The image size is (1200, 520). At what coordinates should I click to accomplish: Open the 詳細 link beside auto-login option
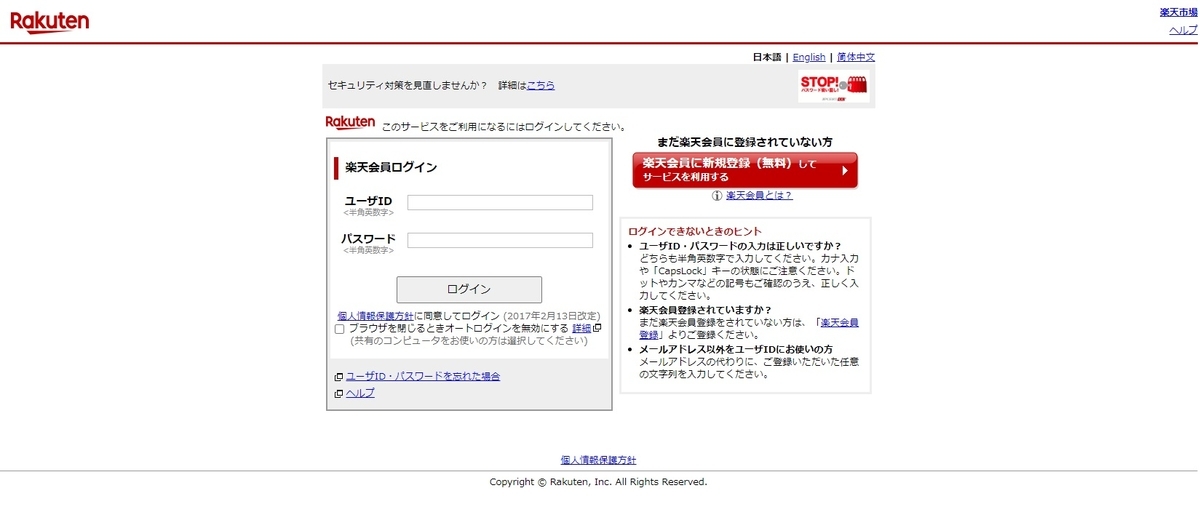pyautogui.click(x=582, y=328)
